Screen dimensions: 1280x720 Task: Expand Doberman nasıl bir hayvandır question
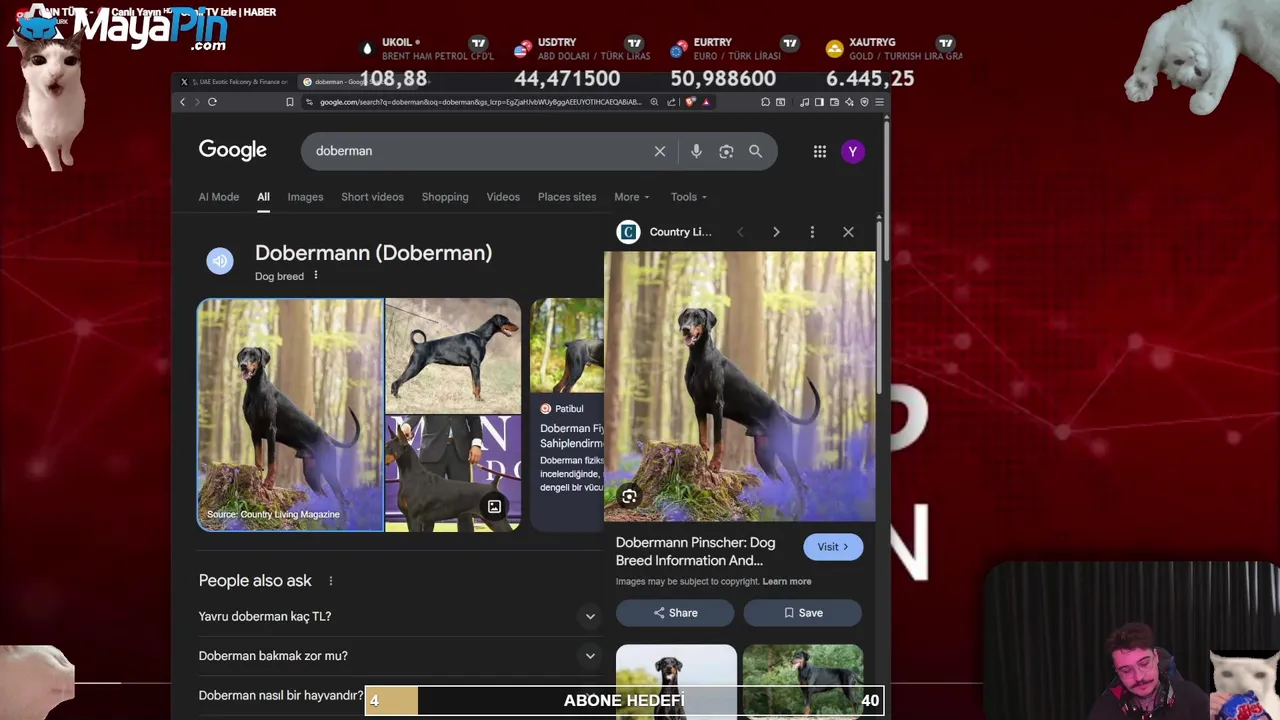tap(281, 695)
